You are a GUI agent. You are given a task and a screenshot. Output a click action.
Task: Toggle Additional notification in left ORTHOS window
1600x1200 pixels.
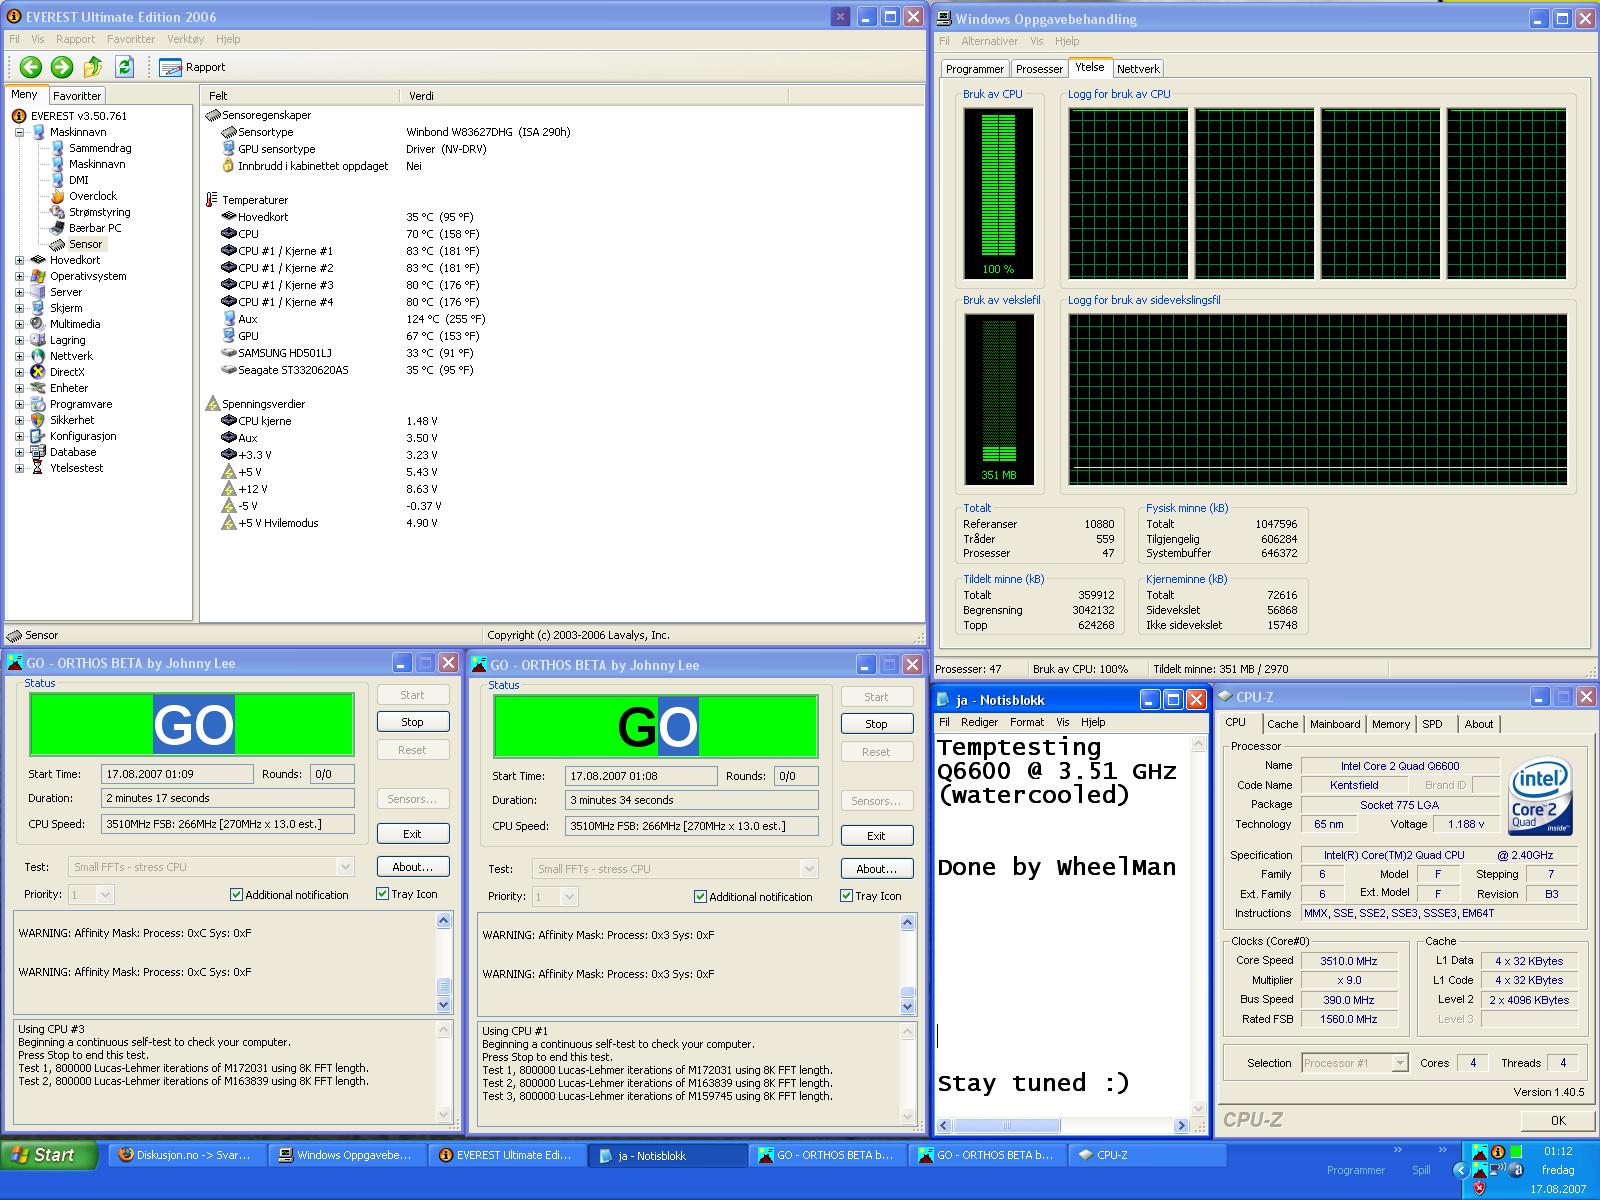tap(236, 895)
